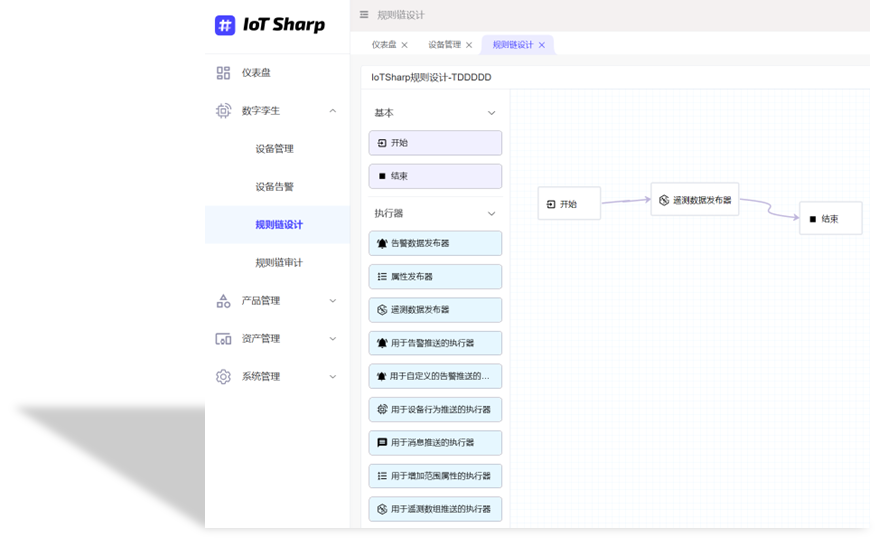Select the 结束 palette block
This screenshot has width=883, height=541.
(435, 176)
